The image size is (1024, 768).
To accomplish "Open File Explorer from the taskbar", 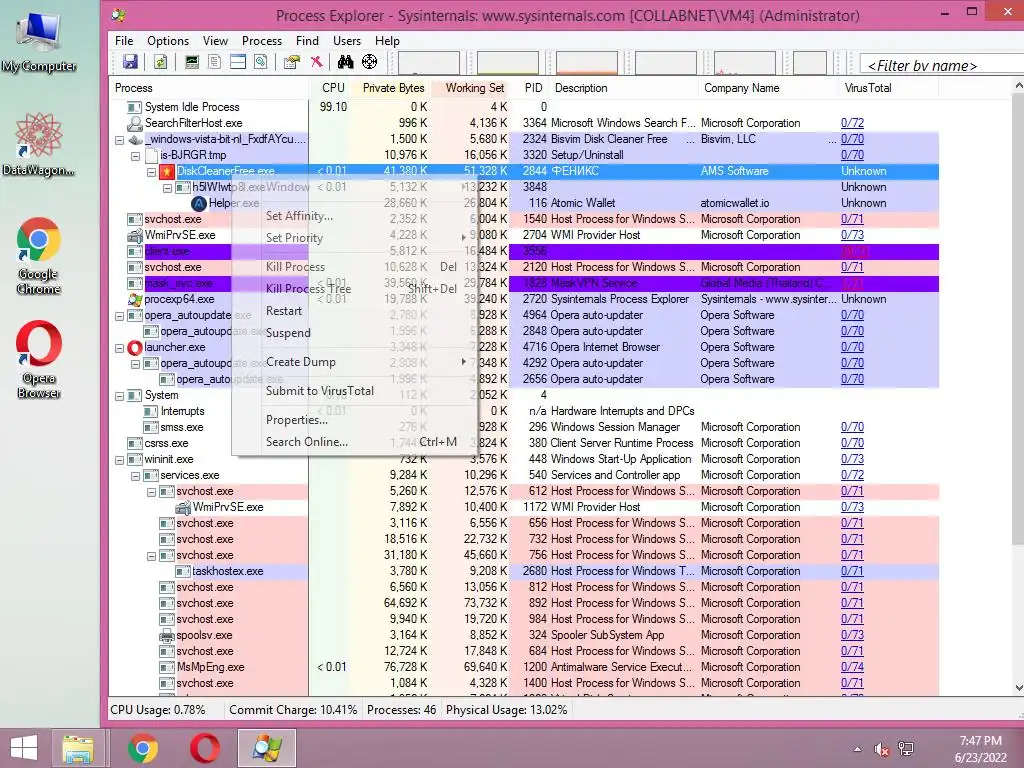I will [78, 748].
